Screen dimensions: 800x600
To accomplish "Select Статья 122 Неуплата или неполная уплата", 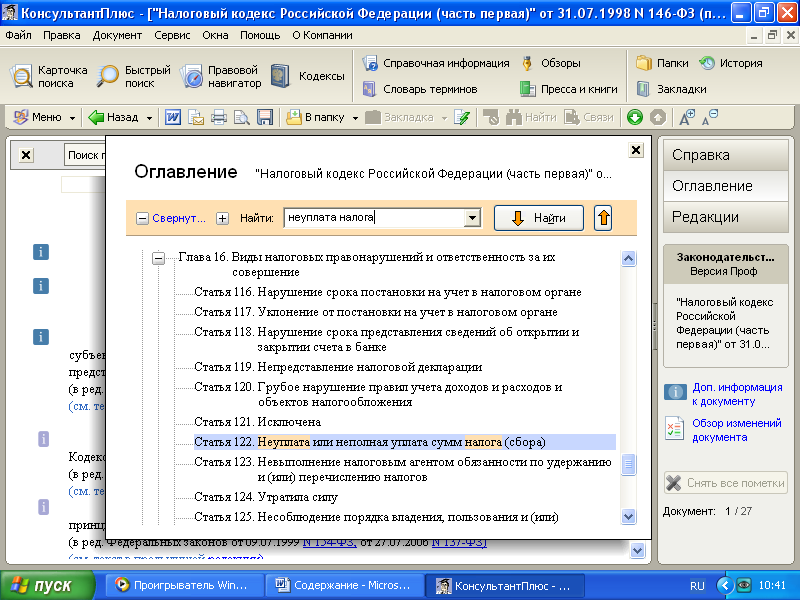I will point(405,442).
